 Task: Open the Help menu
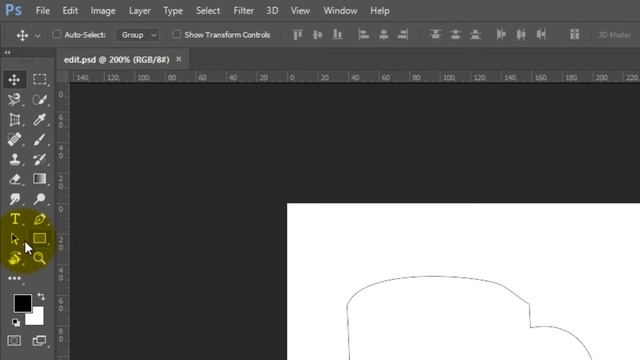click(x=380, y=11)
